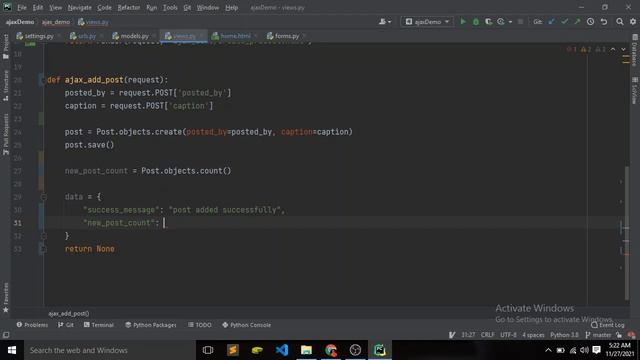Image resolution: width=640 pixels, height=360 pixels.
Task: Click the master Git branch widget
Action: pyautogui.click(x=598, y=335)
